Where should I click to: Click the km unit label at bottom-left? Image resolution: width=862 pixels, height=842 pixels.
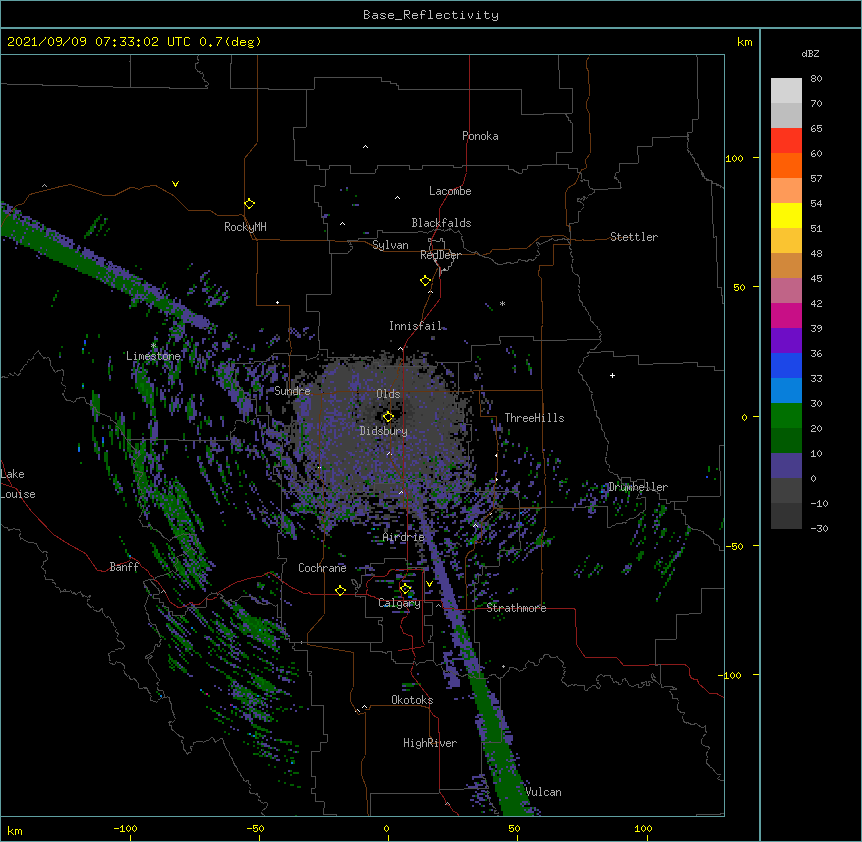(x=15, y=831)
